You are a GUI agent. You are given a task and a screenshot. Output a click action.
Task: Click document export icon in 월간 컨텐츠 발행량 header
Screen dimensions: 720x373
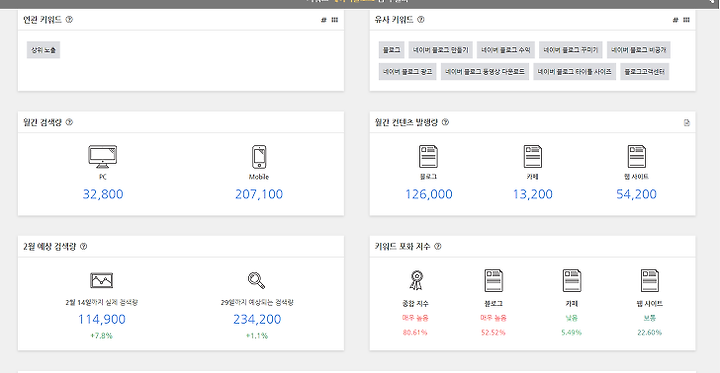(686, 123)
